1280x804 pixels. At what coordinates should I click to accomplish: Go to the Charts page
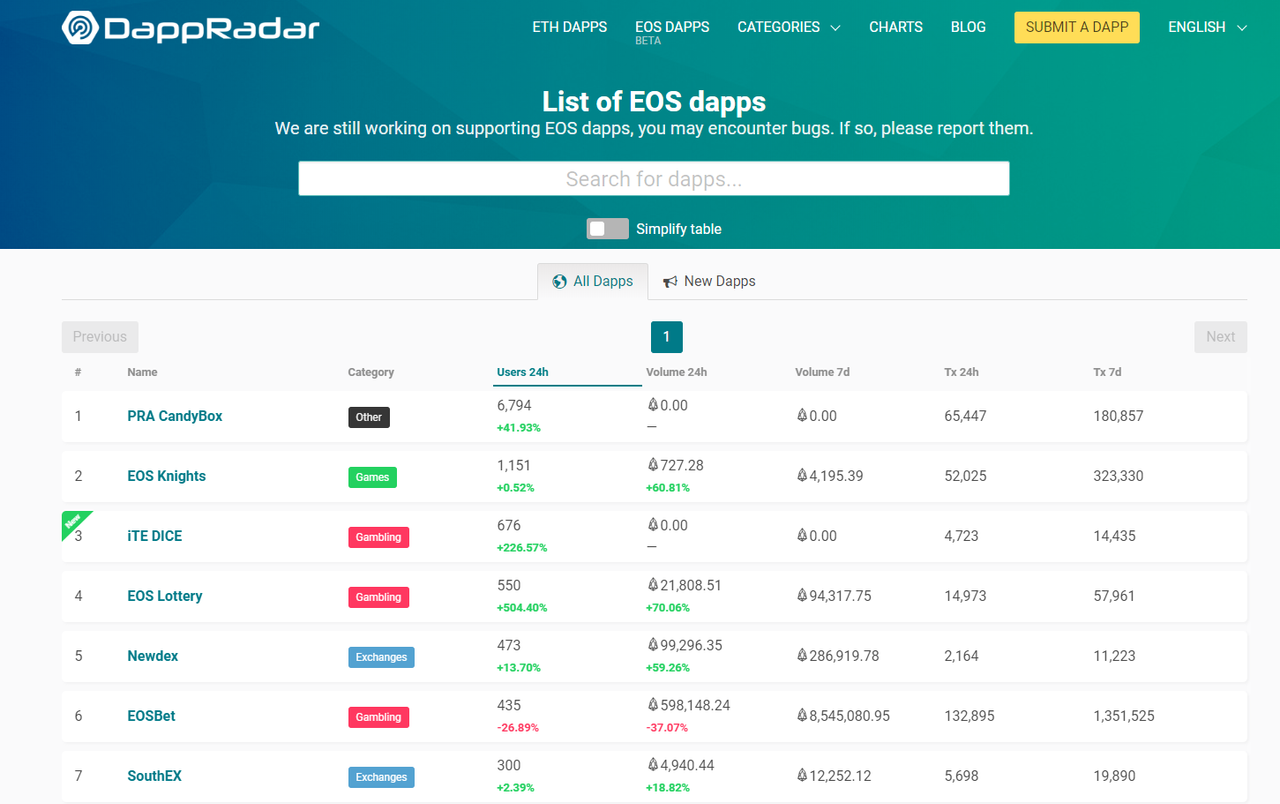[x=896, y=27]
